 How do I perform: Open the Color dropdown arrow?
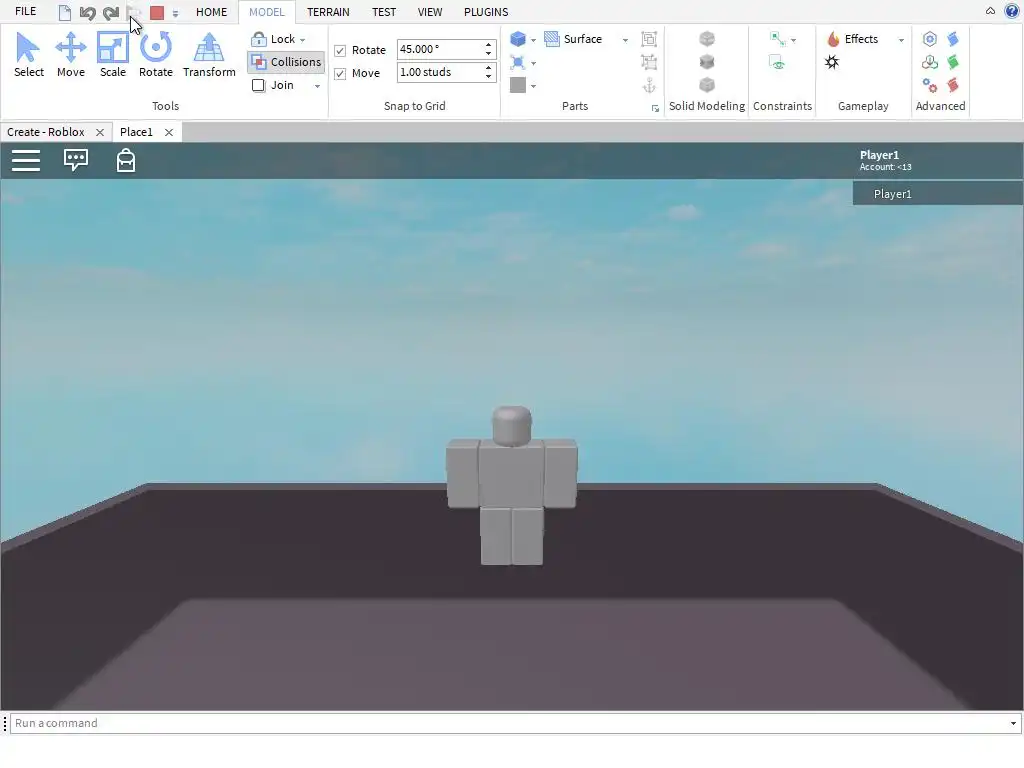[x=534, y=86]
